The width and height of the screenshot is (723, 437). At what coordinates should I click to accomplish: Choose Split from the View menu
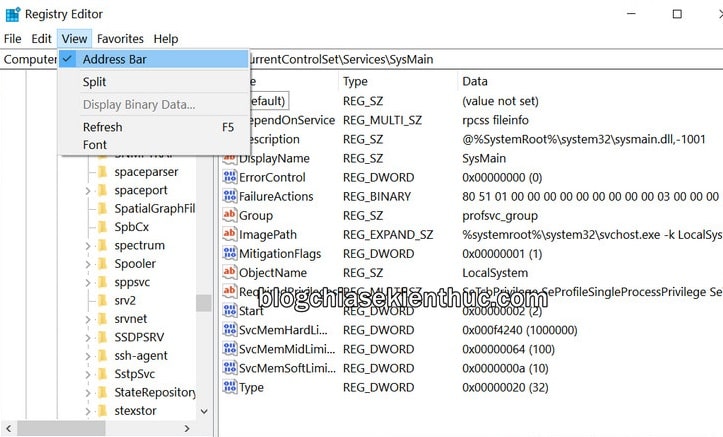pyautogui.click(x=154, y=82)
